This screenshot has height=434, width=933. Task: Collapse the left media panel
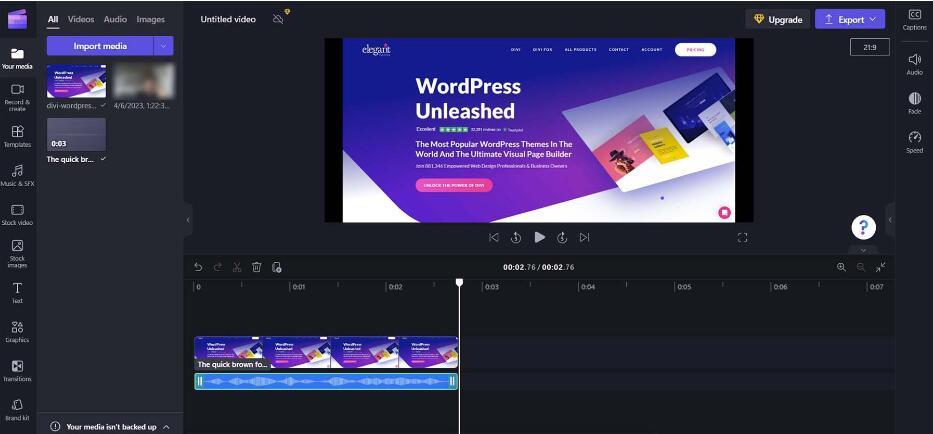click(x=188, y=220)
